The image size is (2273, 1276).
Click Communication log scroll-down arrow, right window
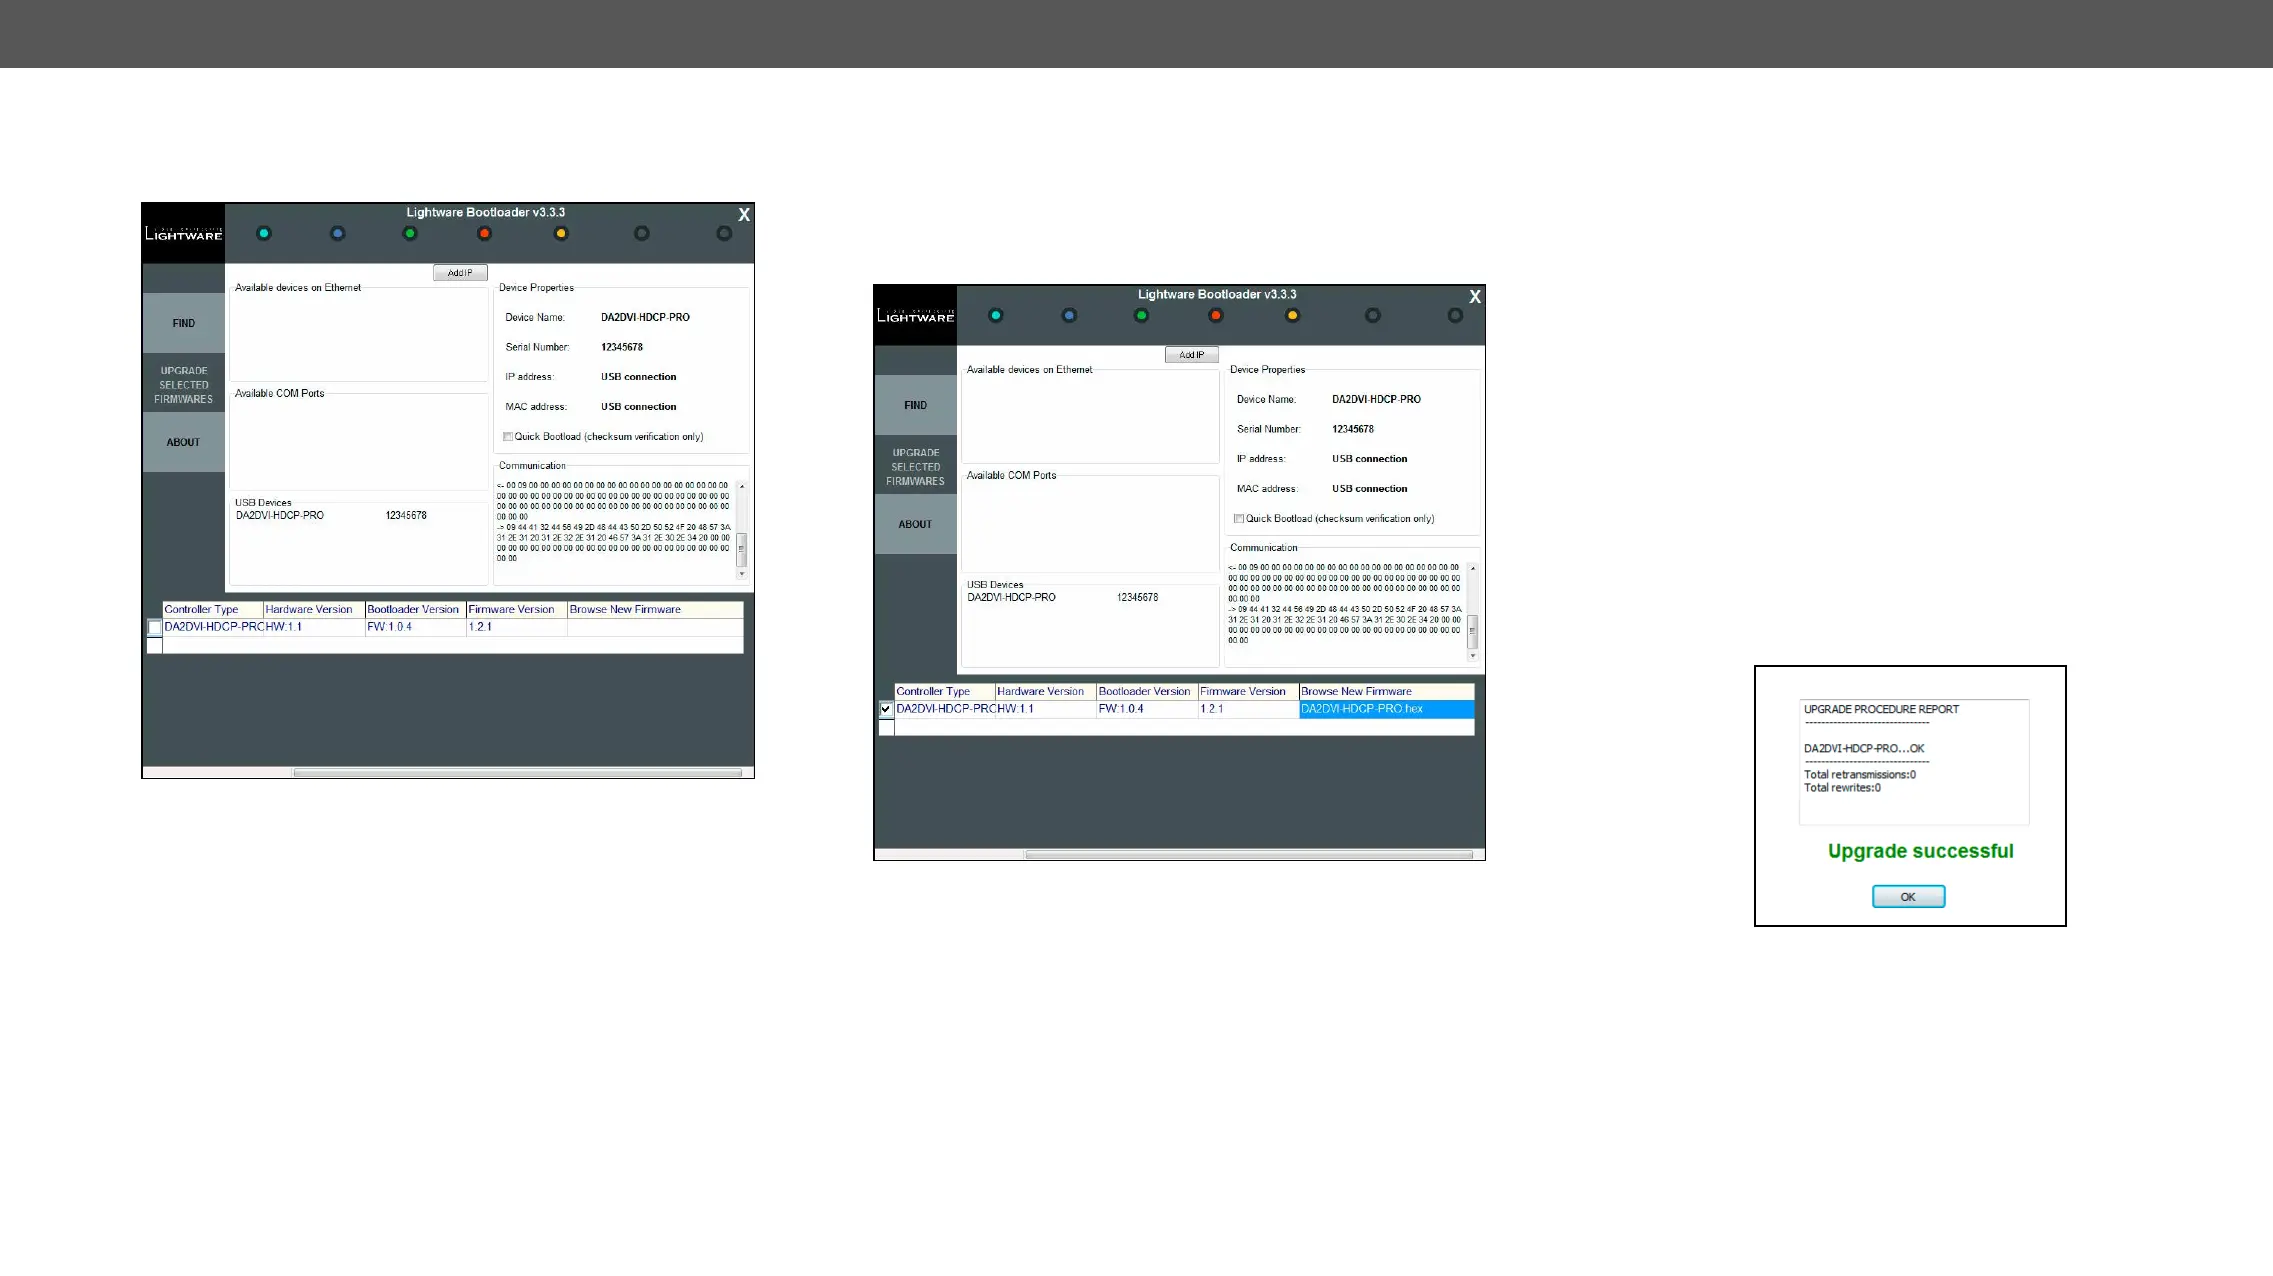[1473, 656]
